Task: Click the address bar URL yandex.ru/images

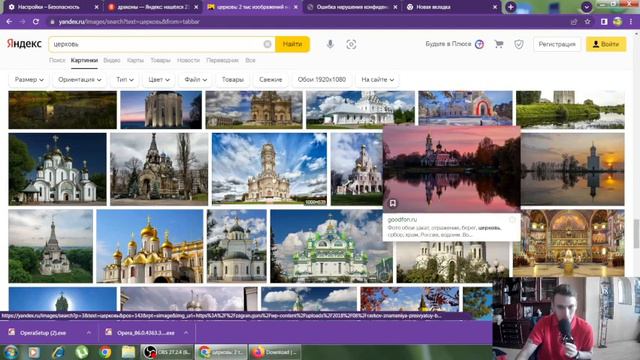Action: point(129,22)
